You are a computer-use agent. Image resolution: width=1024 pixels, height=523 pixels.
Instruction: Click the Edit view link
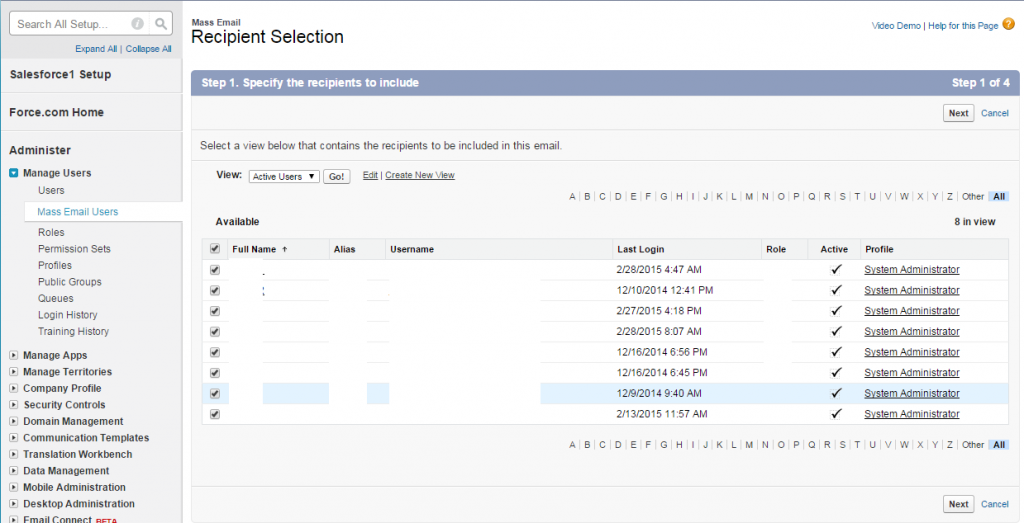[x=370, y=175]
